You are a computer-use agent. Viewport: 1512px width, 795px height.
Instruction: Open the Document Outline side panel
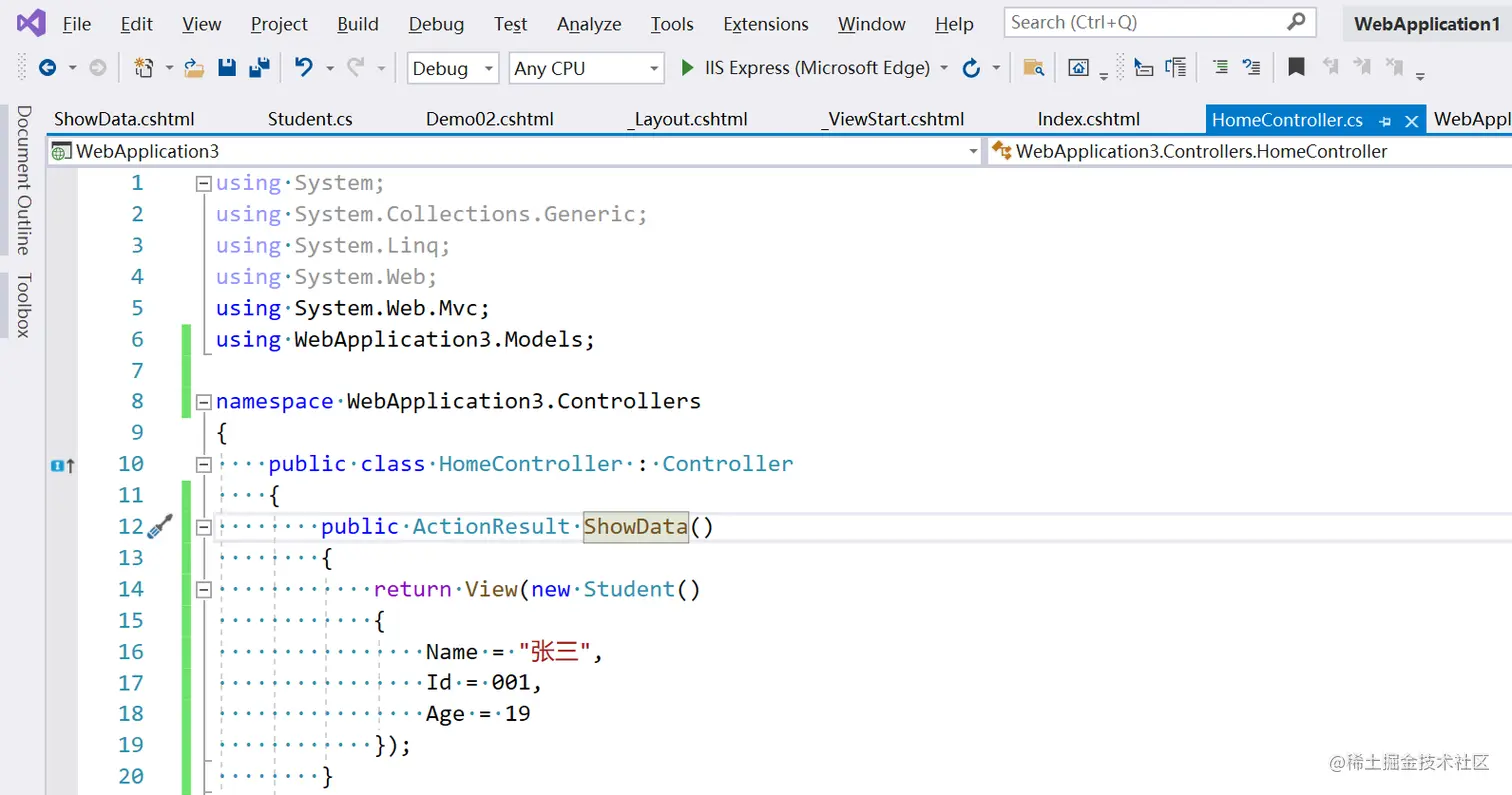tap(23, 180)
